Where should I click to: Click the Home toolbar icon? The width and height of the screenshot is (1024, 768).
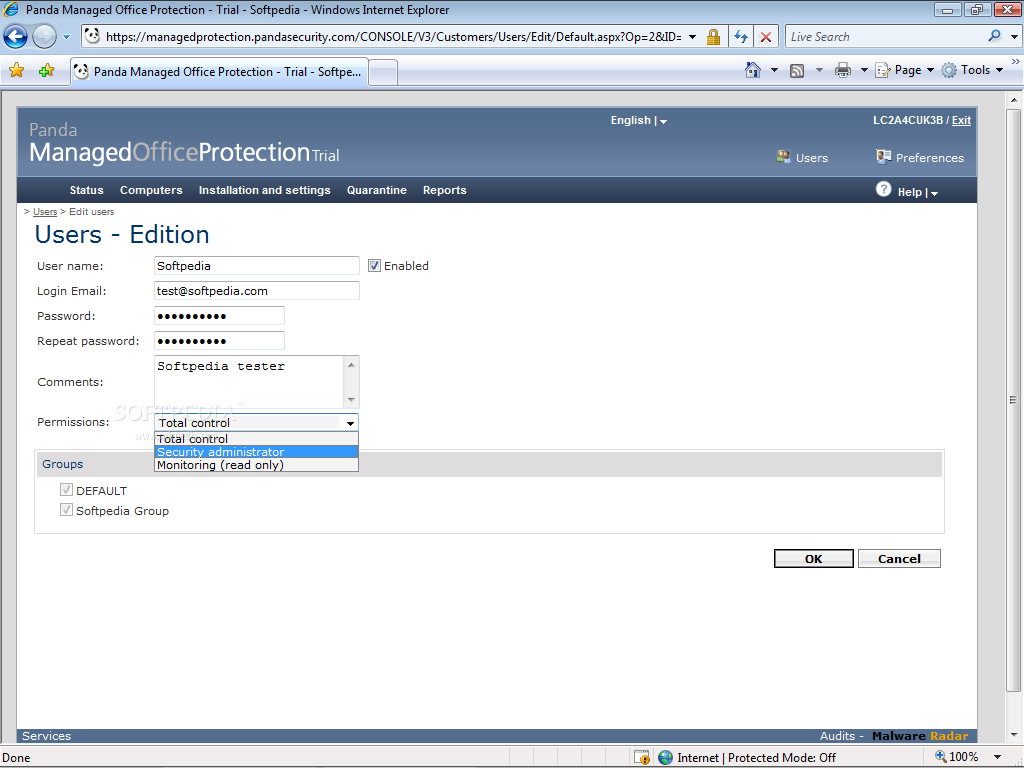752,70
